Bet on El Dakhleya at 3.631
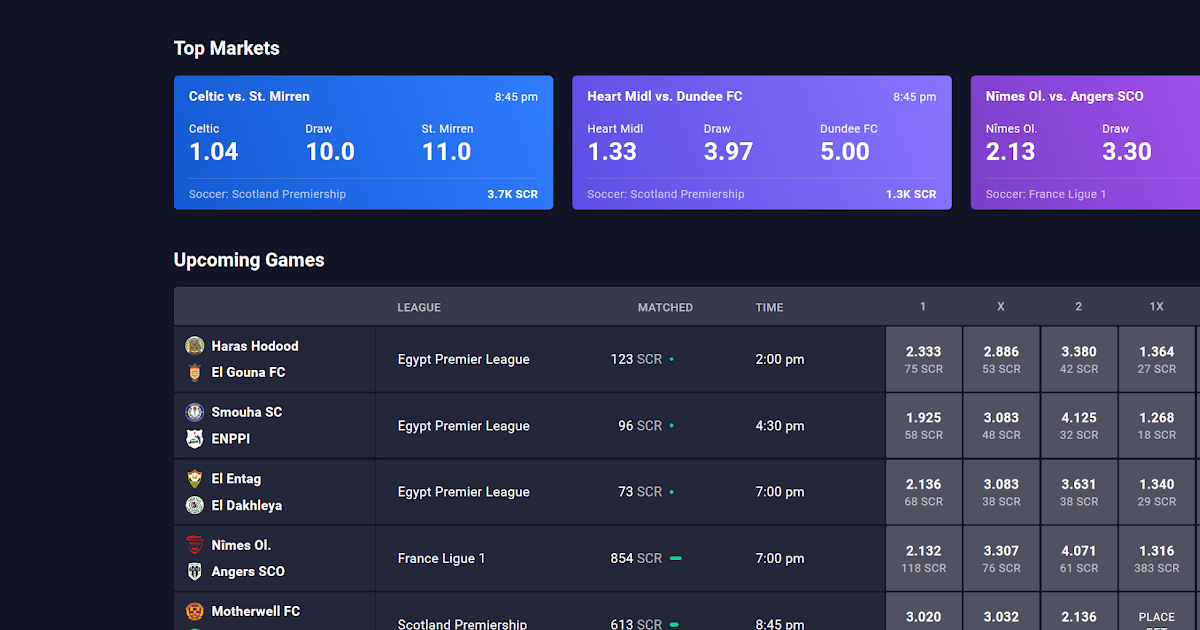This screenshot has height=630, width=1200. 1079,492
